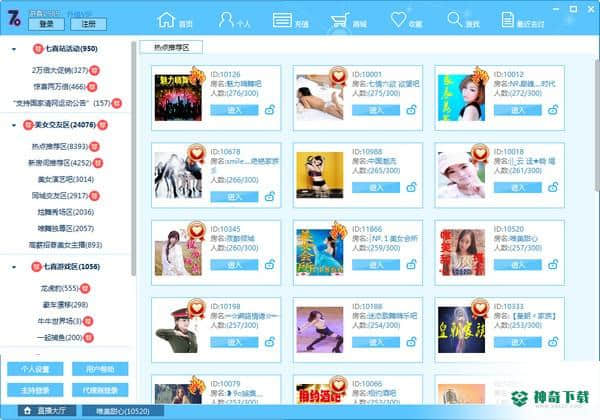Click the lock icon on room ID:10988
The height and width of the screenshot is (420, 600).
click(411, 187)
